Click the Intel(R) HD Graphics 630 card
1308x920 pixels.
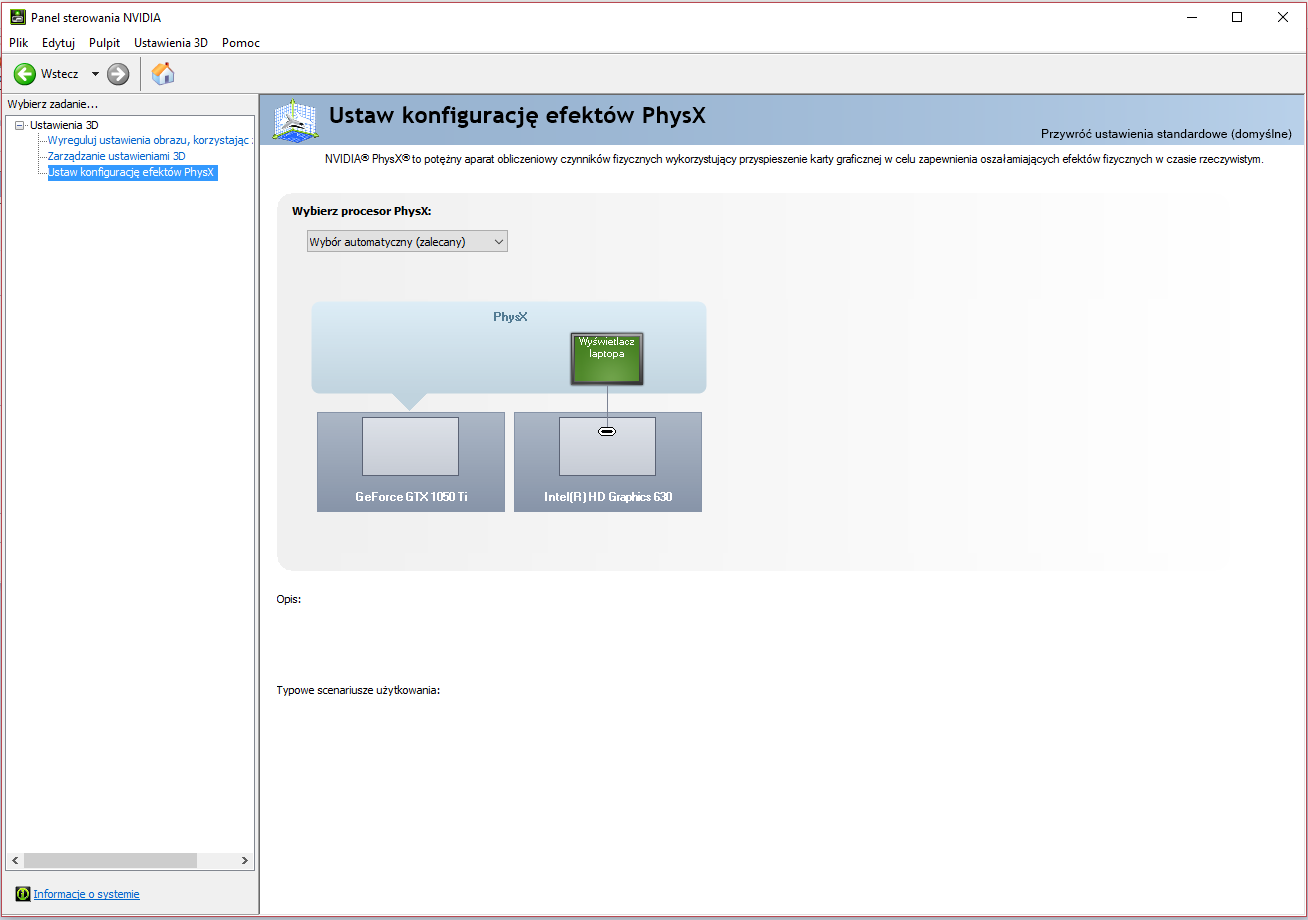608,462
